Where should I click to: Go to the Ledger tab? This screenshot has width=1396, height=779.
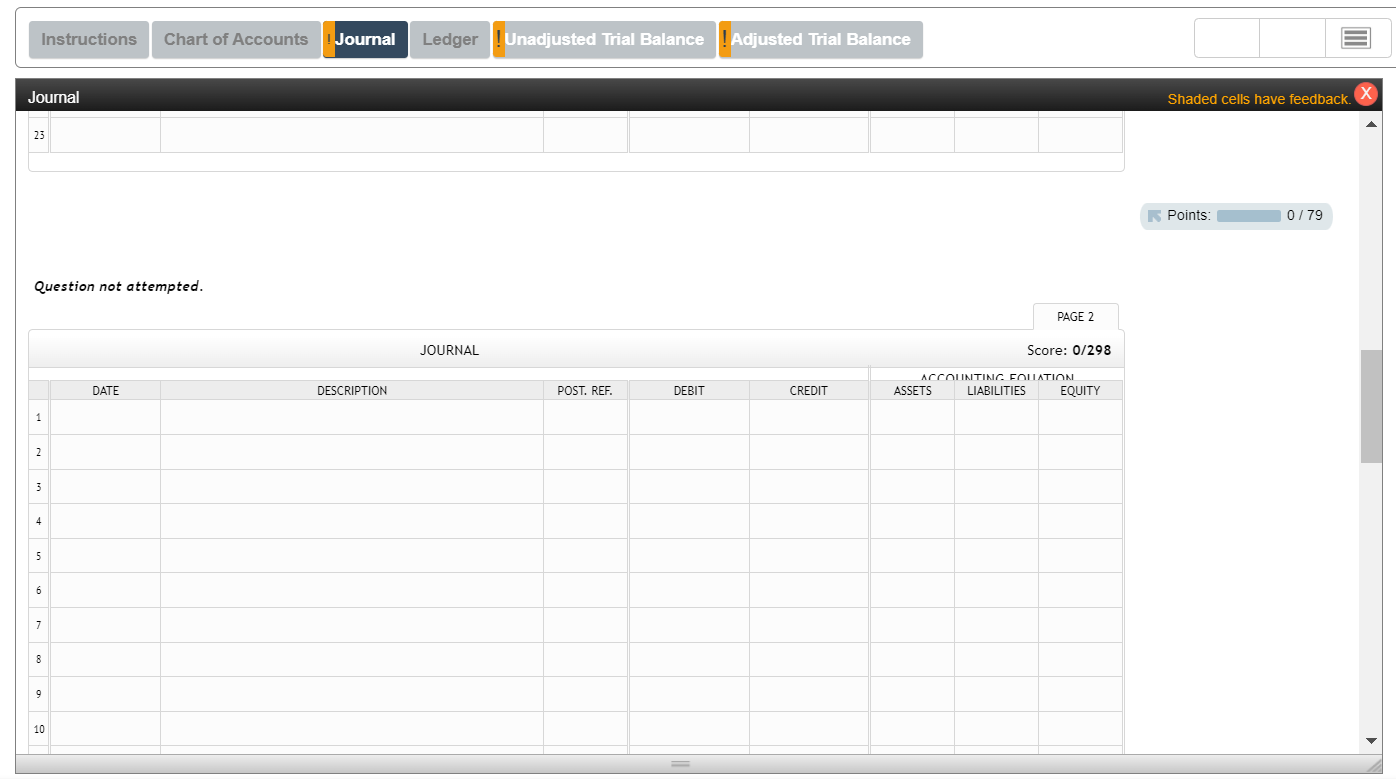coord(450,40)
